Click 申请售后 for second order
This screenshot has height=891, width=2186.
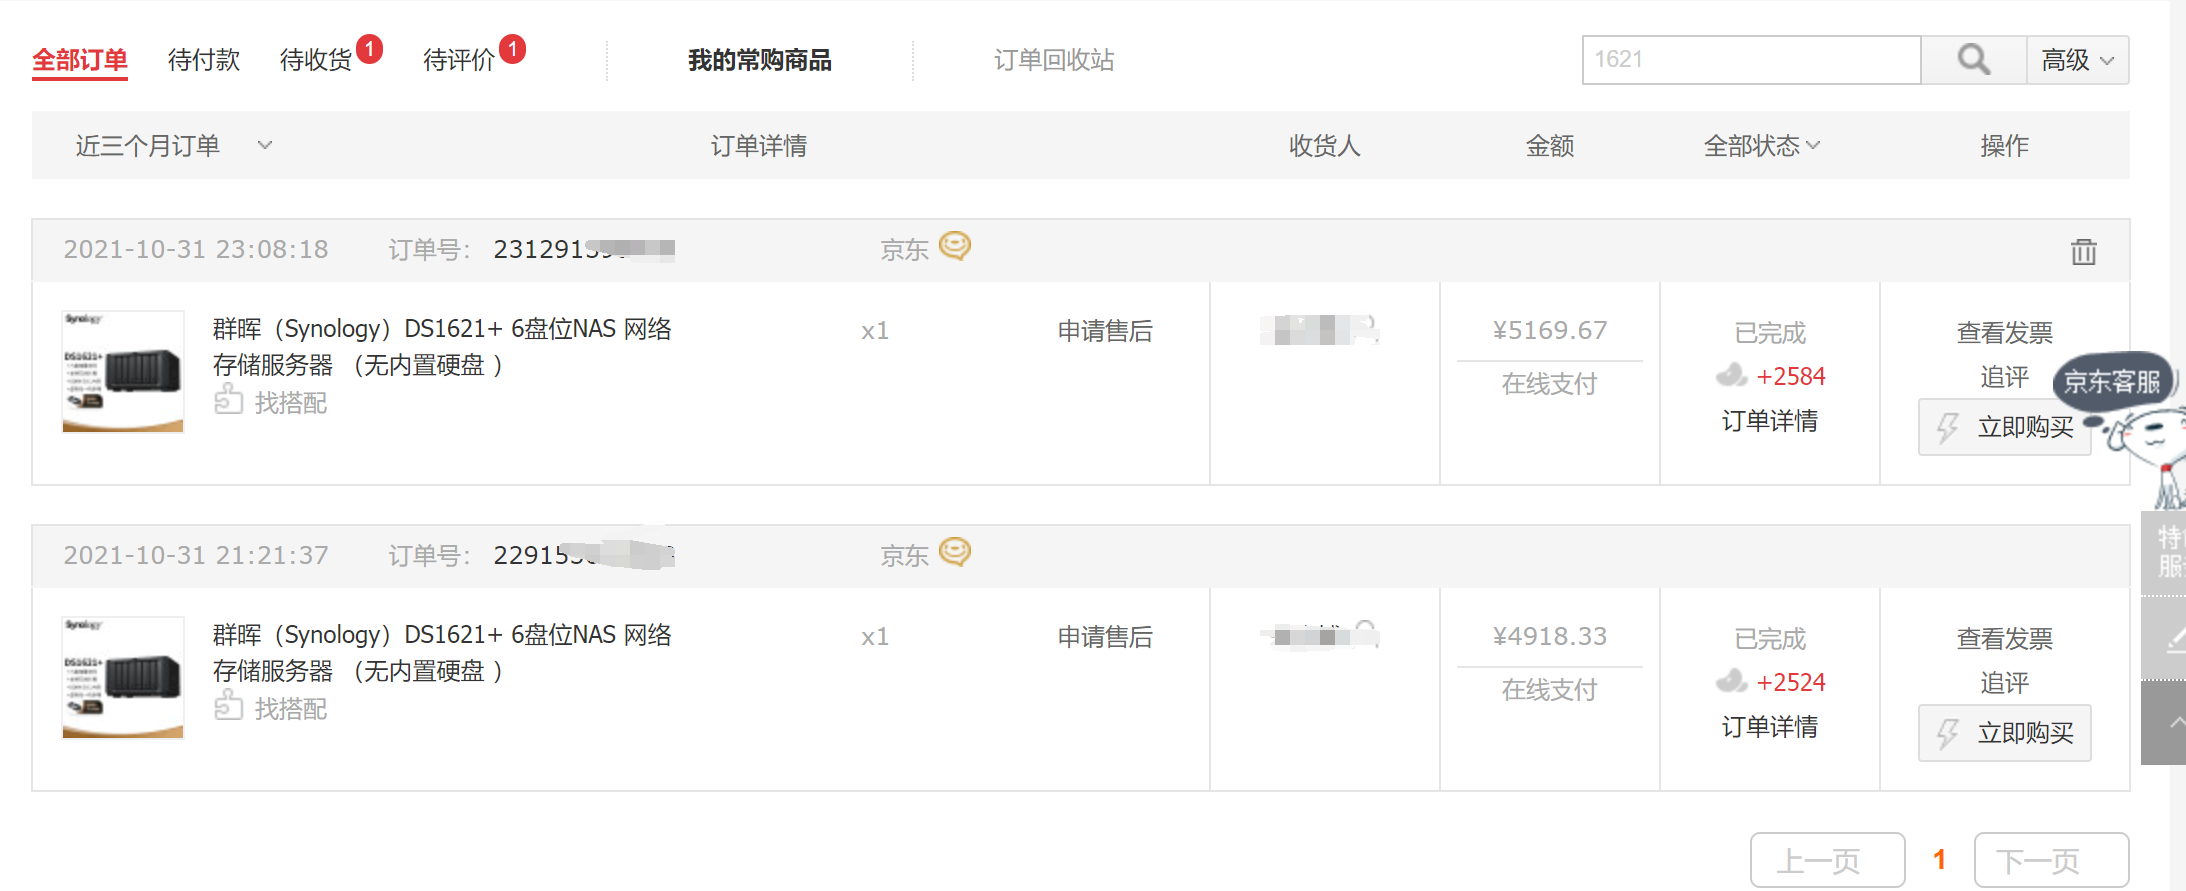click(x=1105, y=637)
